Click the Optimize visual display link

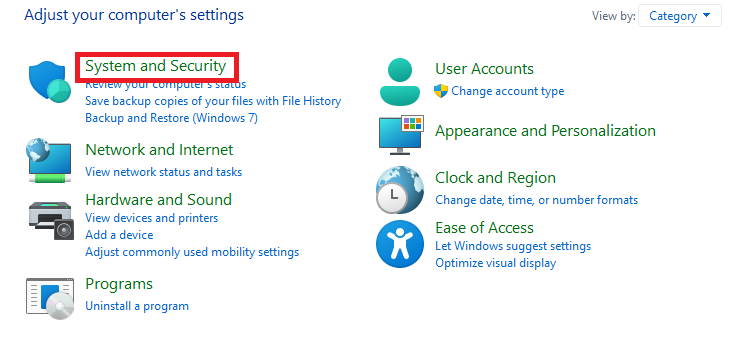(x=496, y=263)
